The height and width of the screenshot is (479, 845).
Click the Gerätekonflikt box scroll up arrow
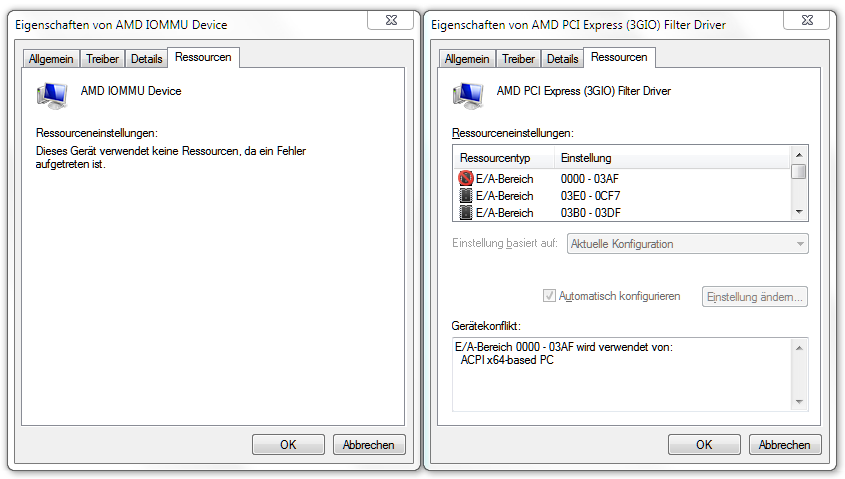tap(799, 348)
